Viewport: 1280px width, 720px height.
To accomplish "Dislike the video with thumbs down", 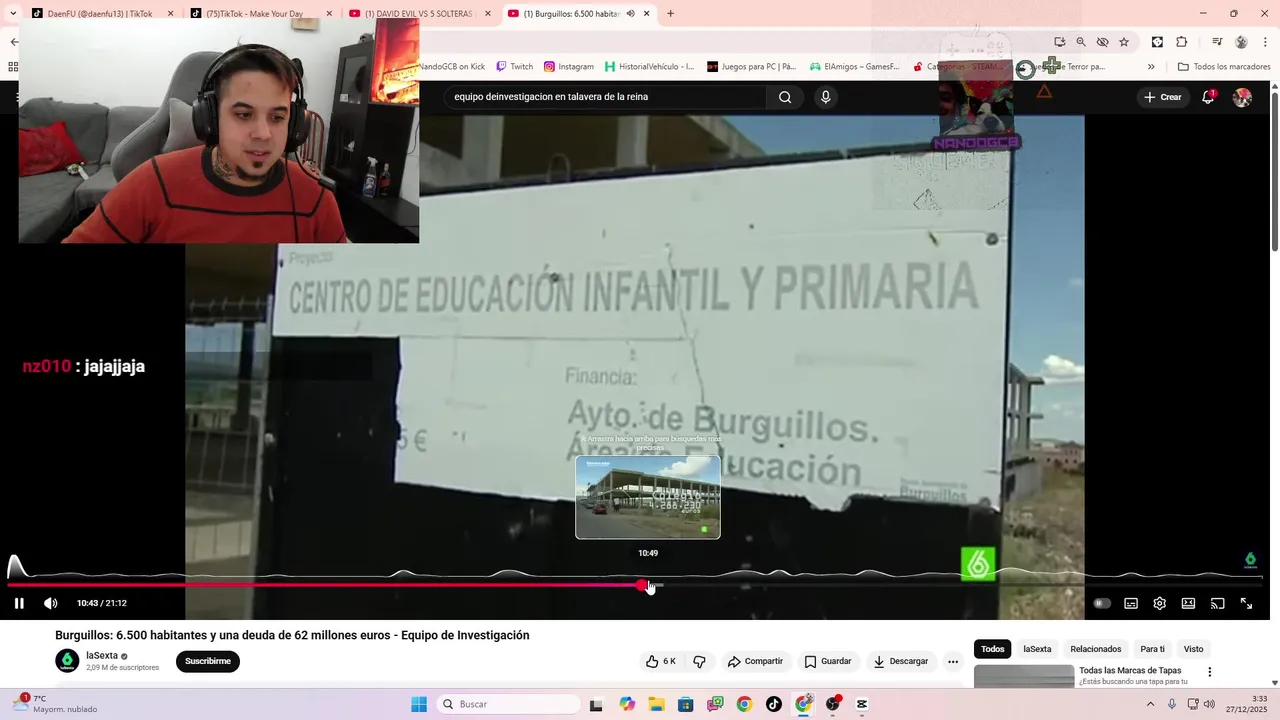I will (x=699, y=661).
